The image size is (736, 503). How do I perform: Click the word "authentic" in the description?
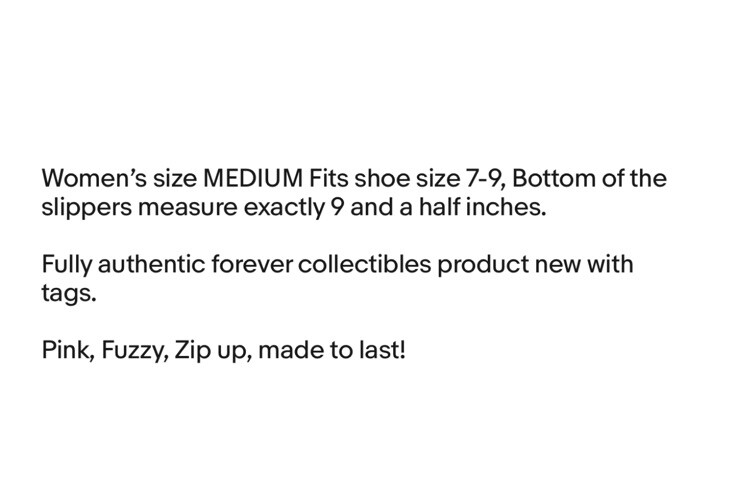point(152,264)
